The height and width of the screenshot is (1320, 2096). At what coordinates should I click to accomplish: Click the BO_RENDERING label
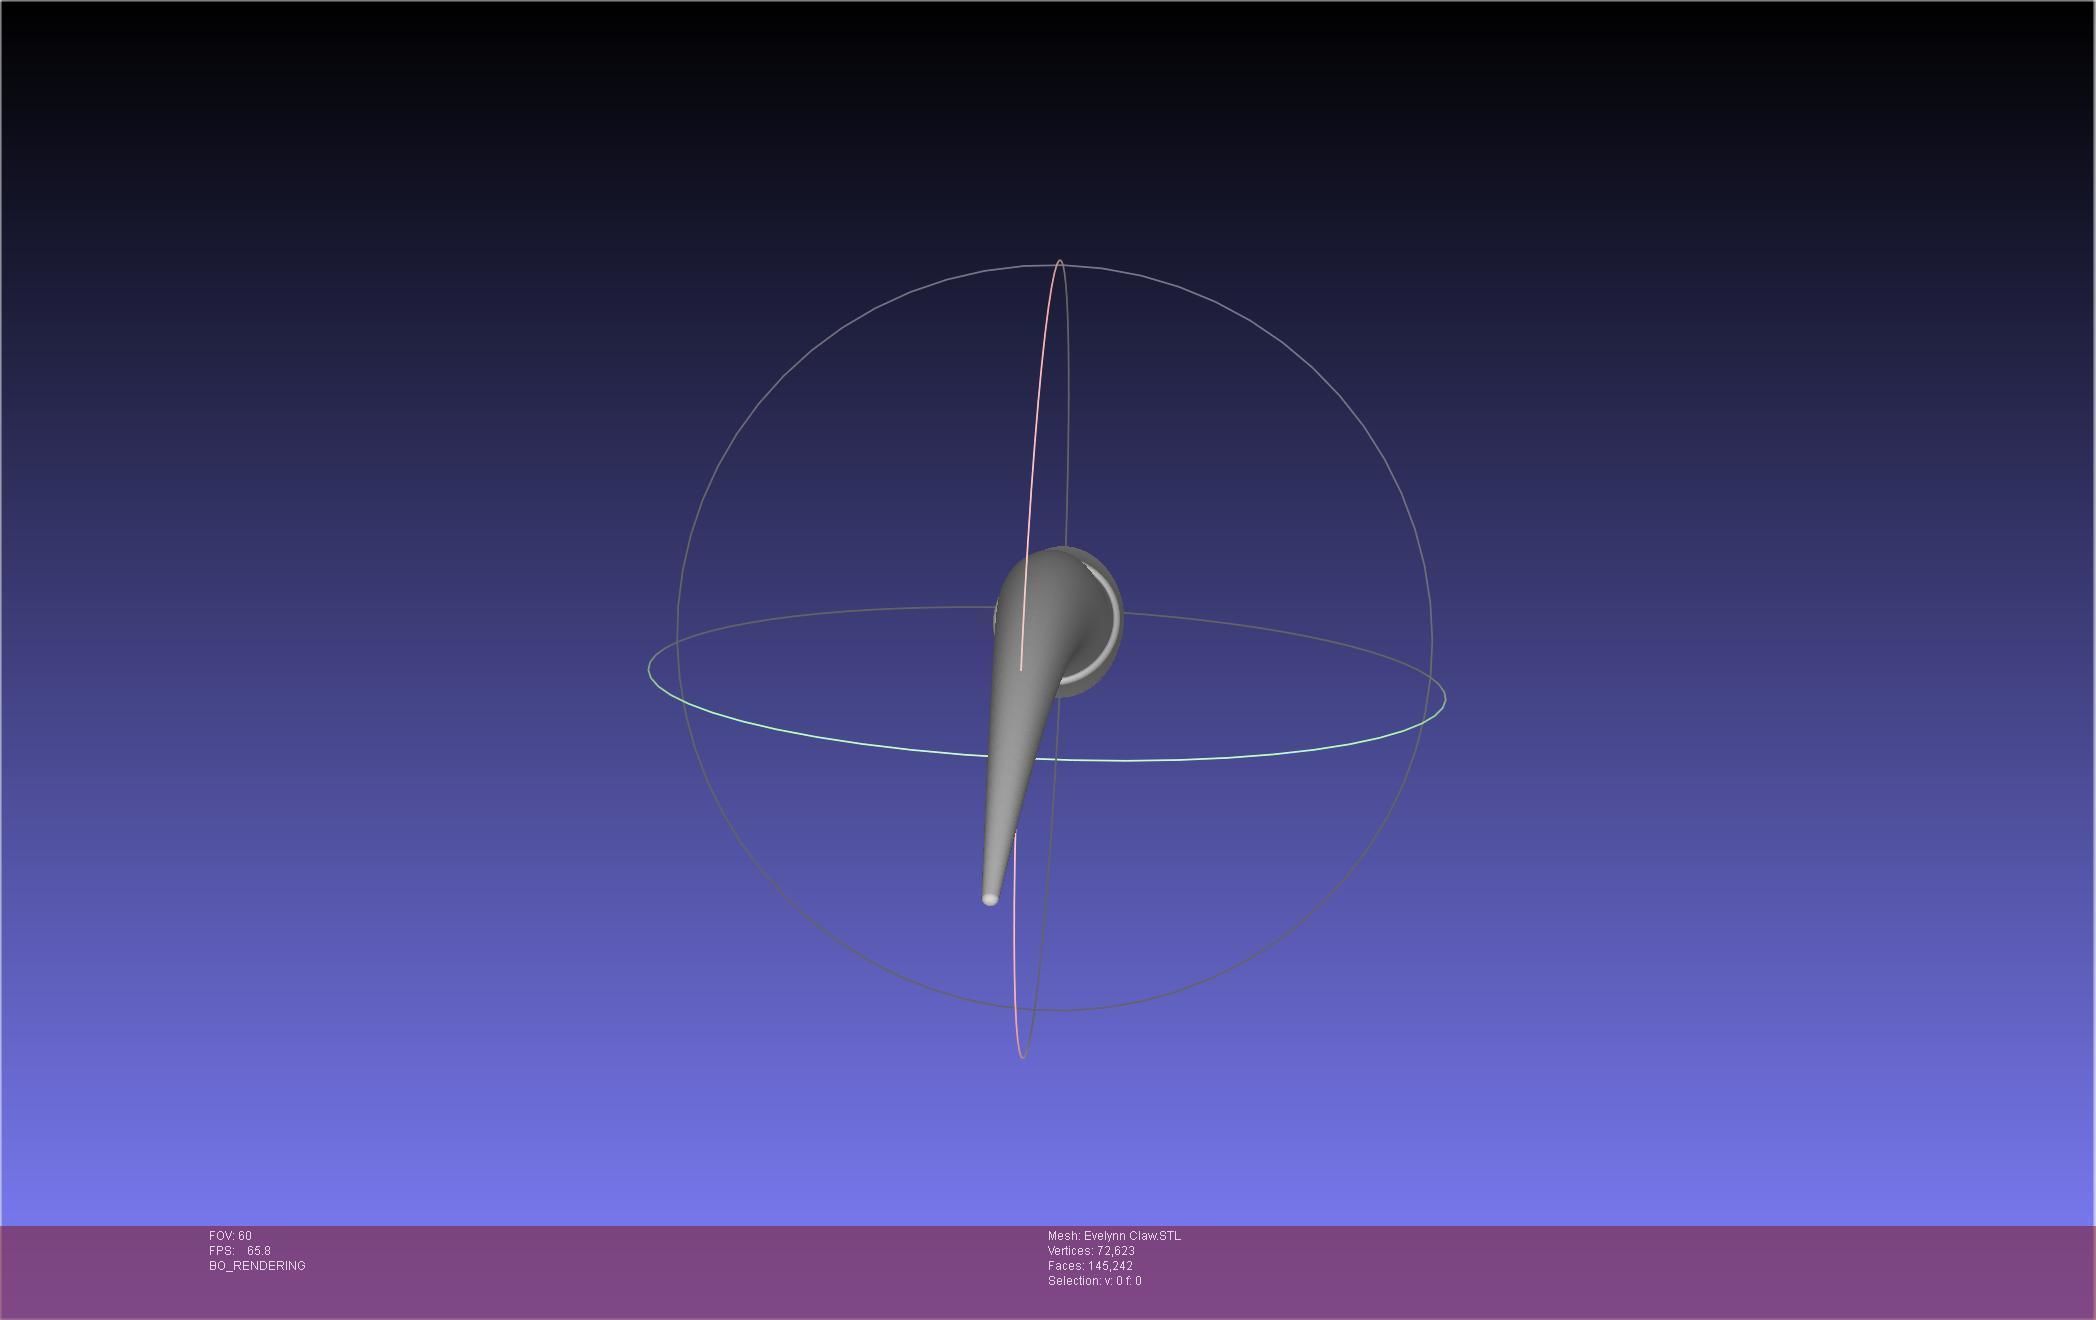coord(257,1266)
